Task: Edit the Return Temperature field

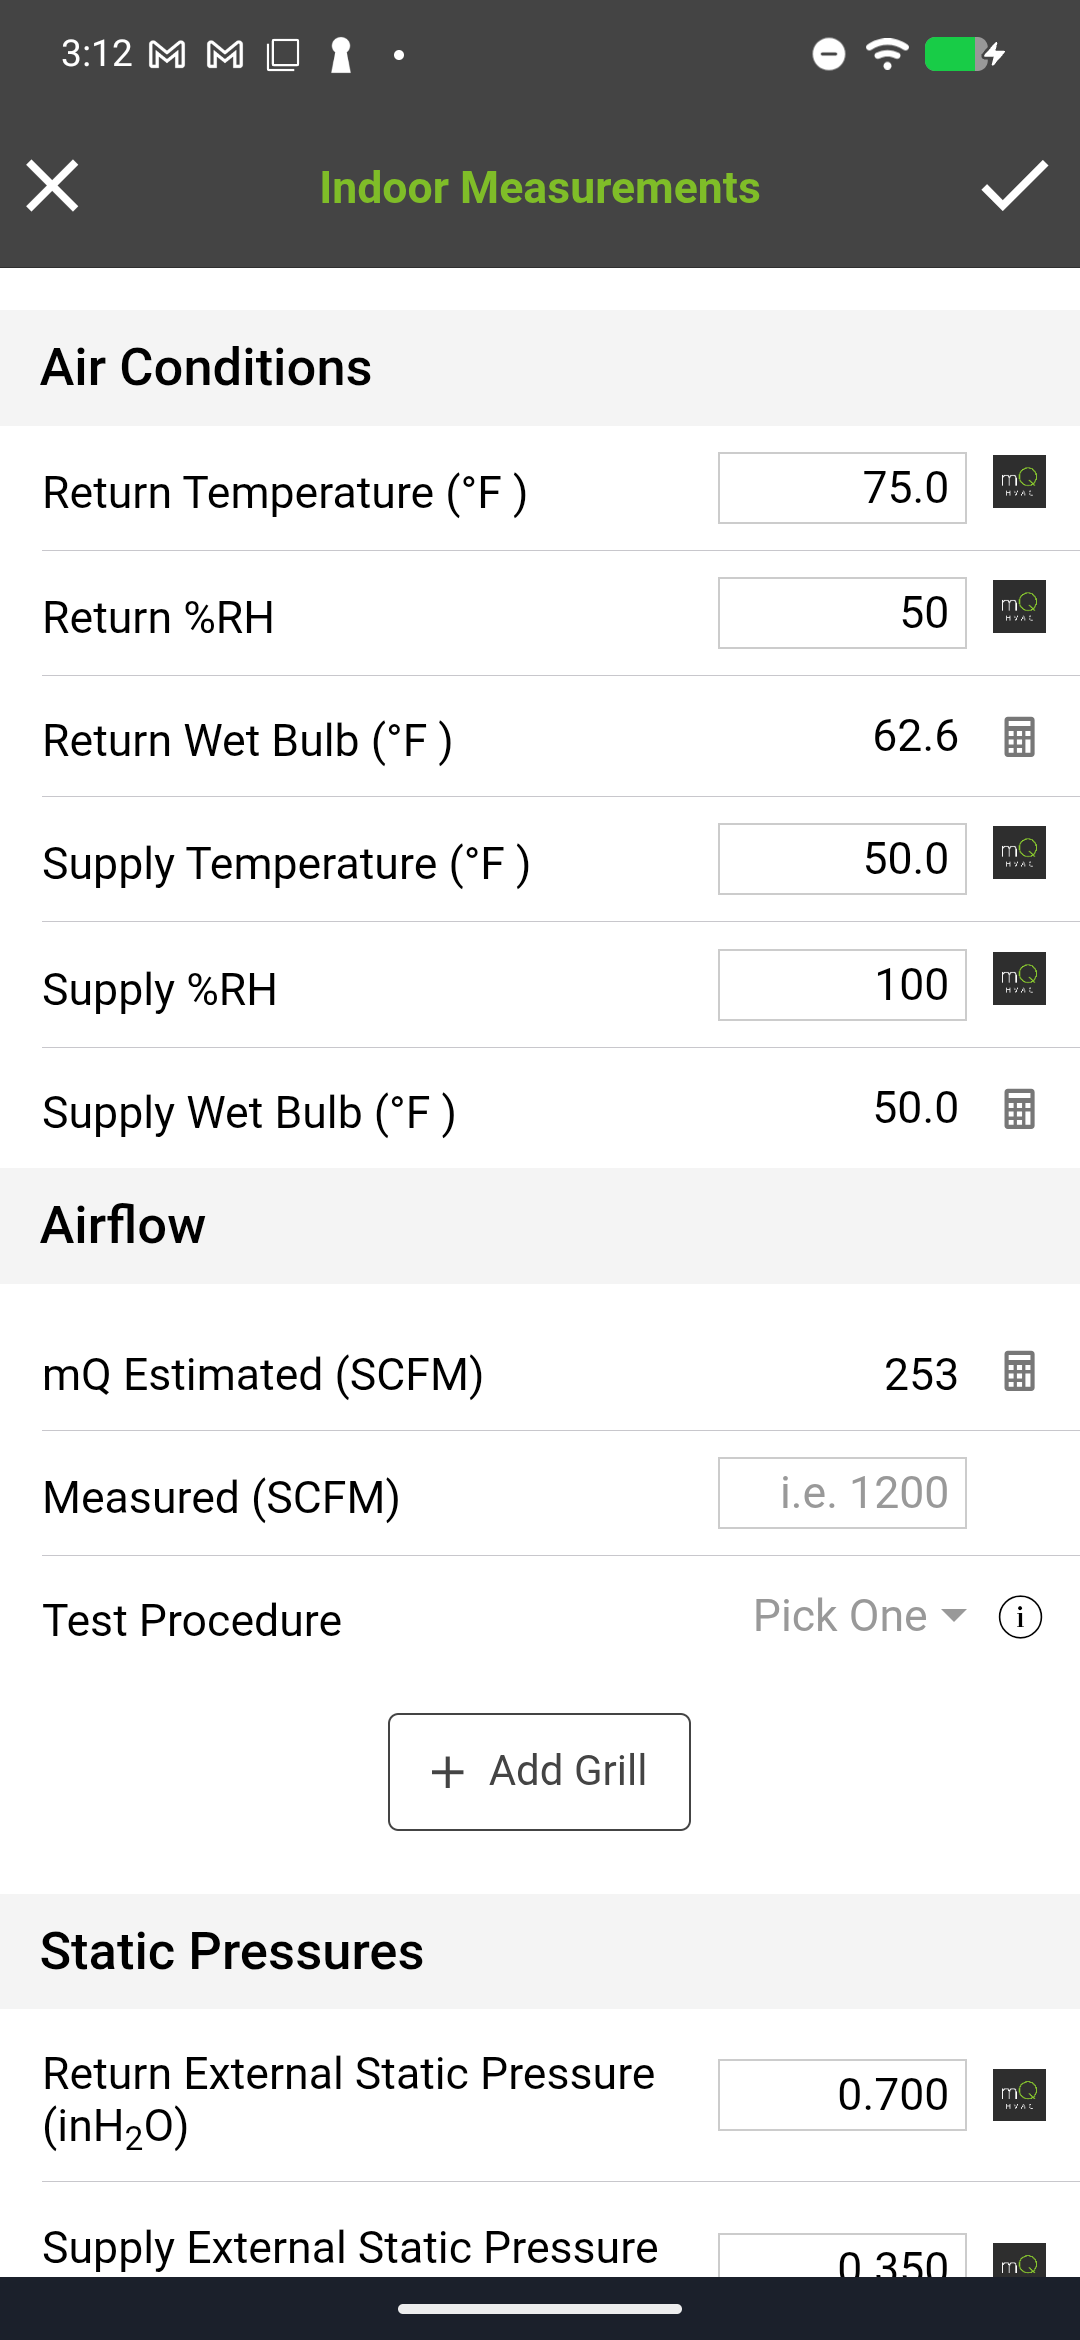Action: tap(842, 488)
